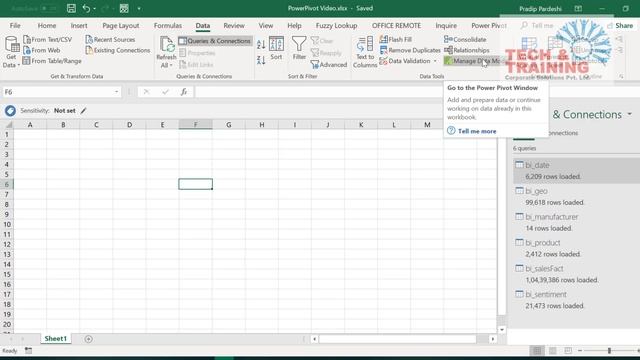Open the Customize Quick Access Toolbar dropdown

click(139, 8)
